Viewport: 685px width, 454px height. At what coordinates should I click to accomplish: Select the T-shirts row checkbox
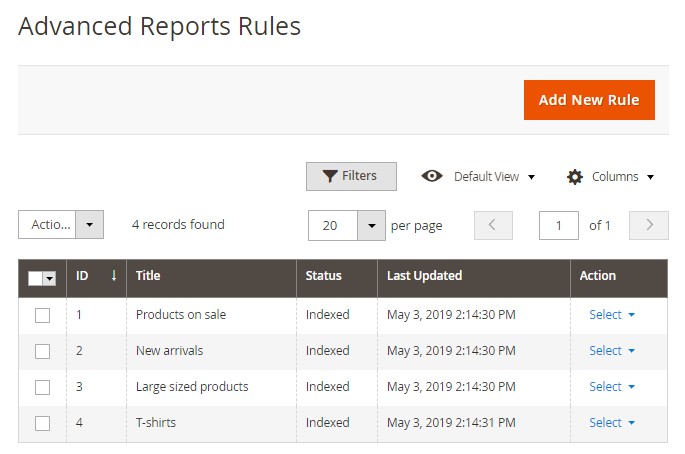[x=42, y=423]
